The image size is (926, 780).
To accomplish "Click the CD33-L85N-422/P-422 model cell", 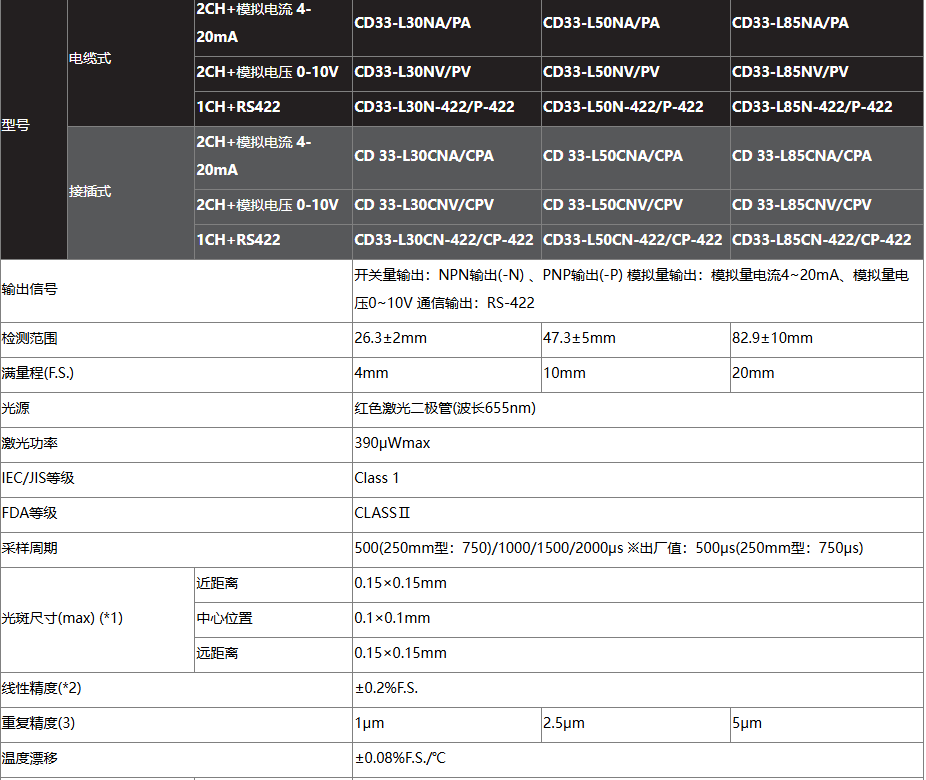I will point(812,107).
